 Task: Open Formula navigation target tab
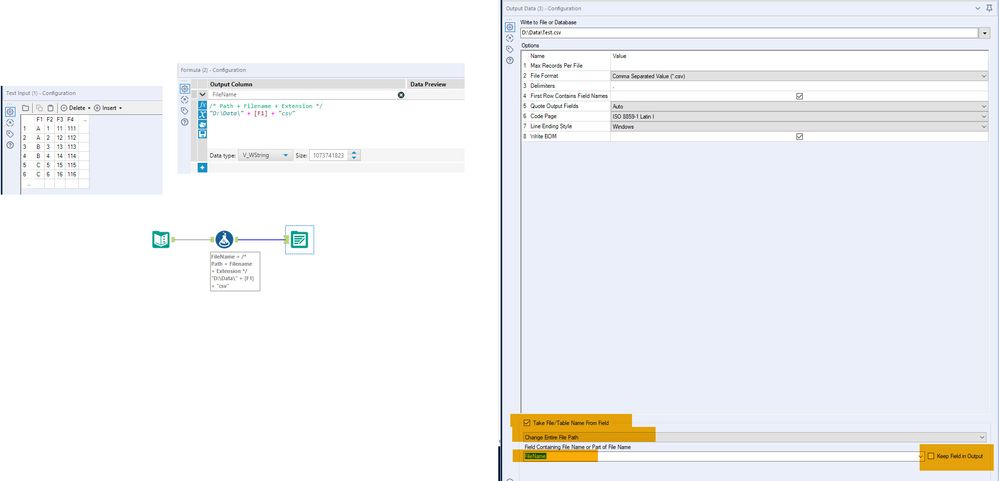[185, 99]
